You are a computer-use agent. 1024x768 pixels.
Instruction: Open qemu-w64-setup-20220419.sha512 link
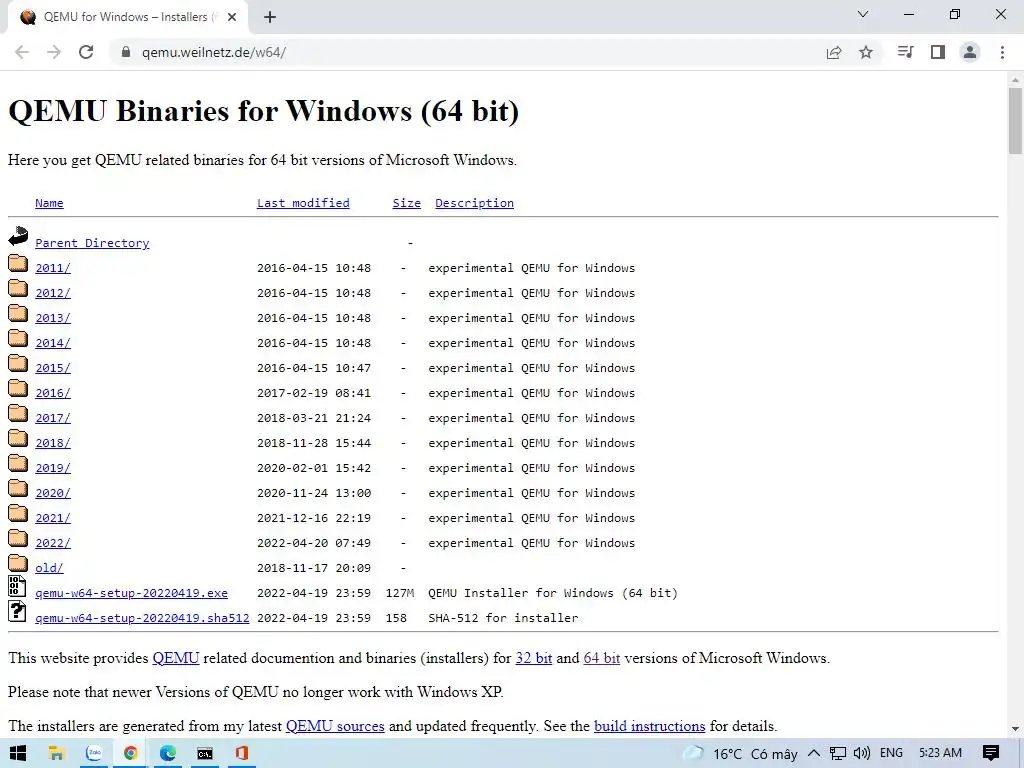(142, 618)
